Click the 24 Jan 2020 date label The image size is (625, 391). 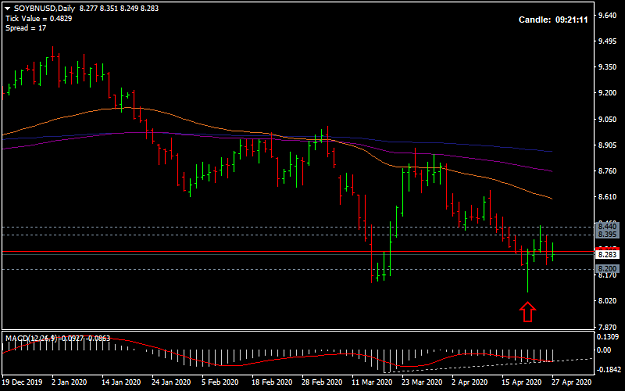171,382
